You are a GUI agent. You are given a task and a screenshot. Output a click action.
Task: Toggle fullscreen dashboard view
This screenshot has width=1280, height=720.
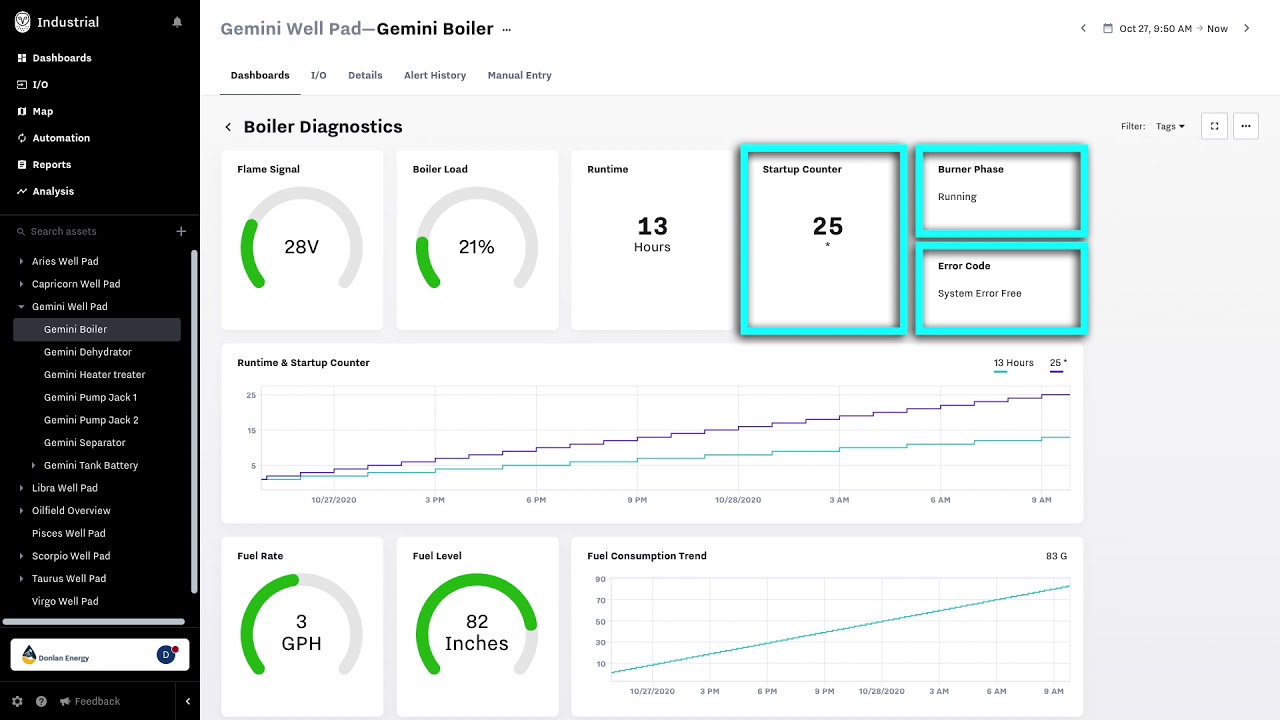[1214, 126]
